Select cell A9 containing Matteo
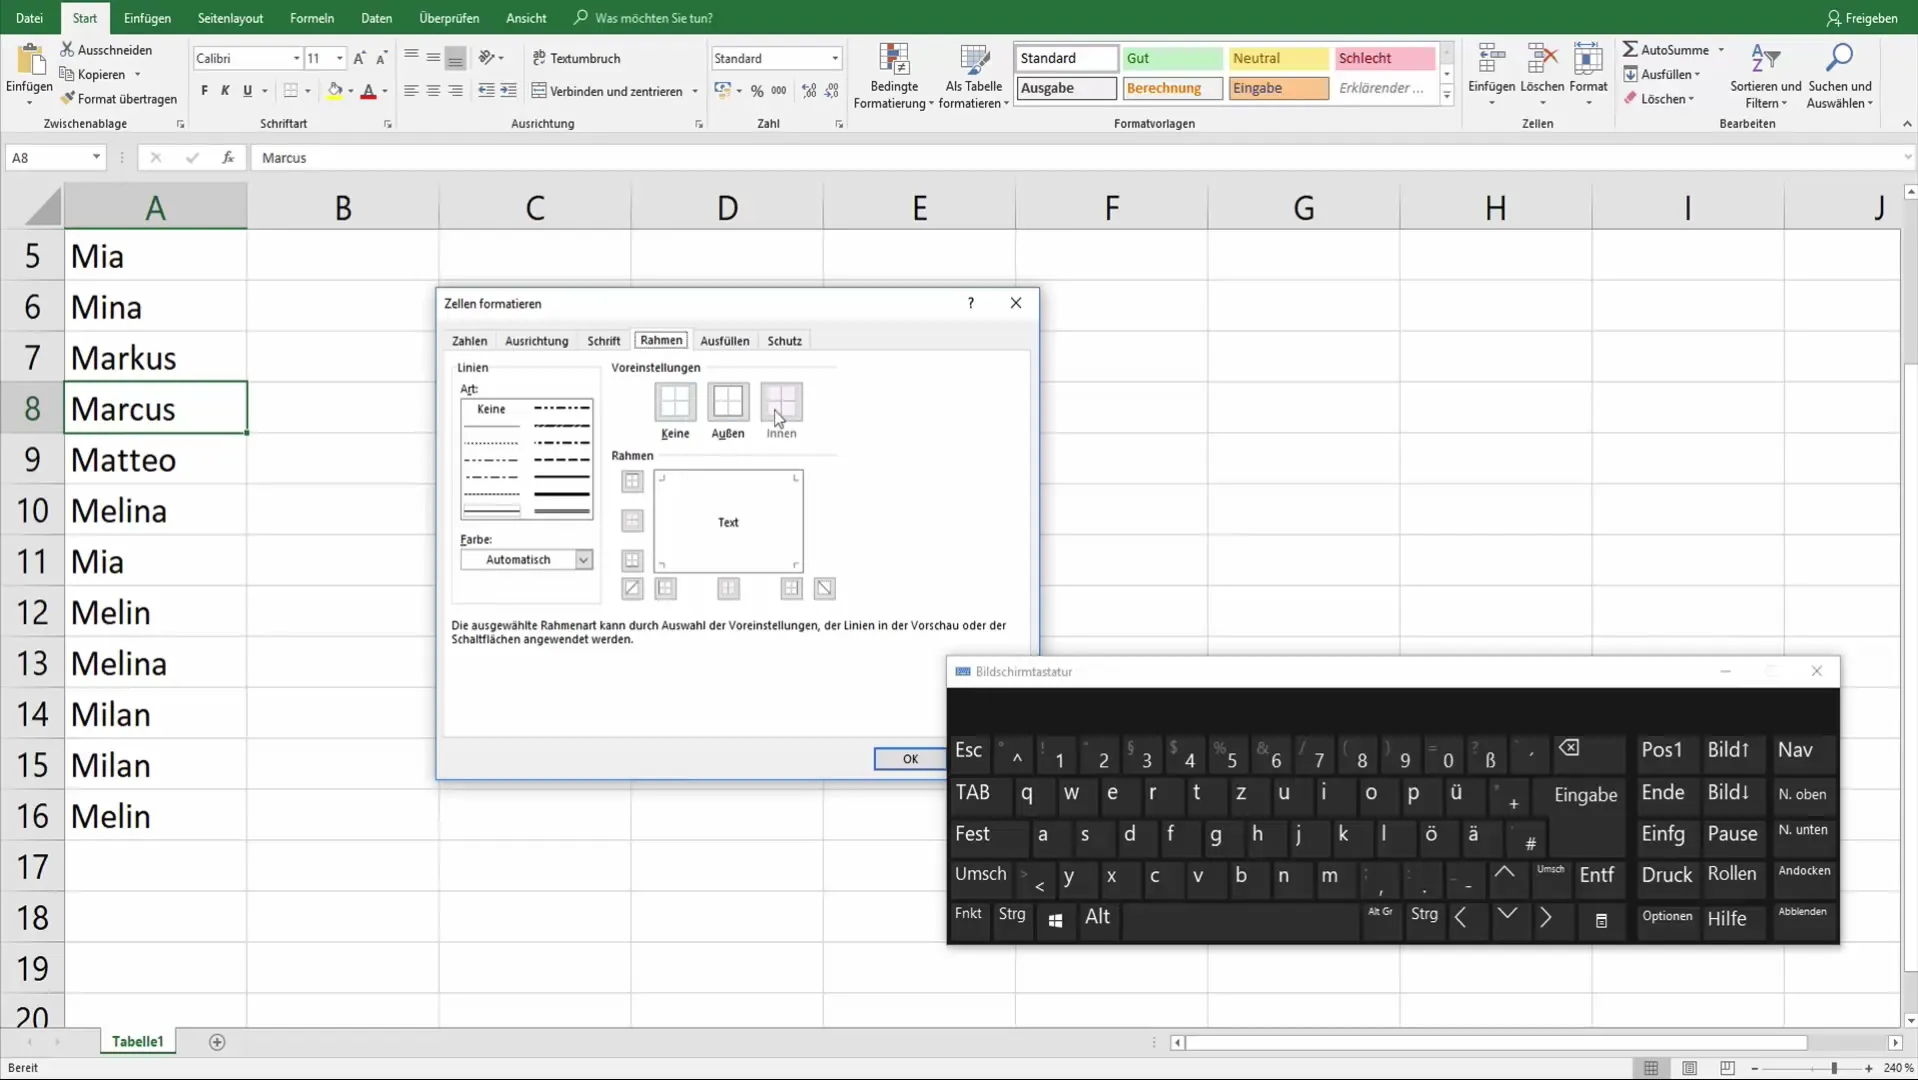Image resolution: width=1918 pixels, height=1080 pixels. tap(155, 460)
